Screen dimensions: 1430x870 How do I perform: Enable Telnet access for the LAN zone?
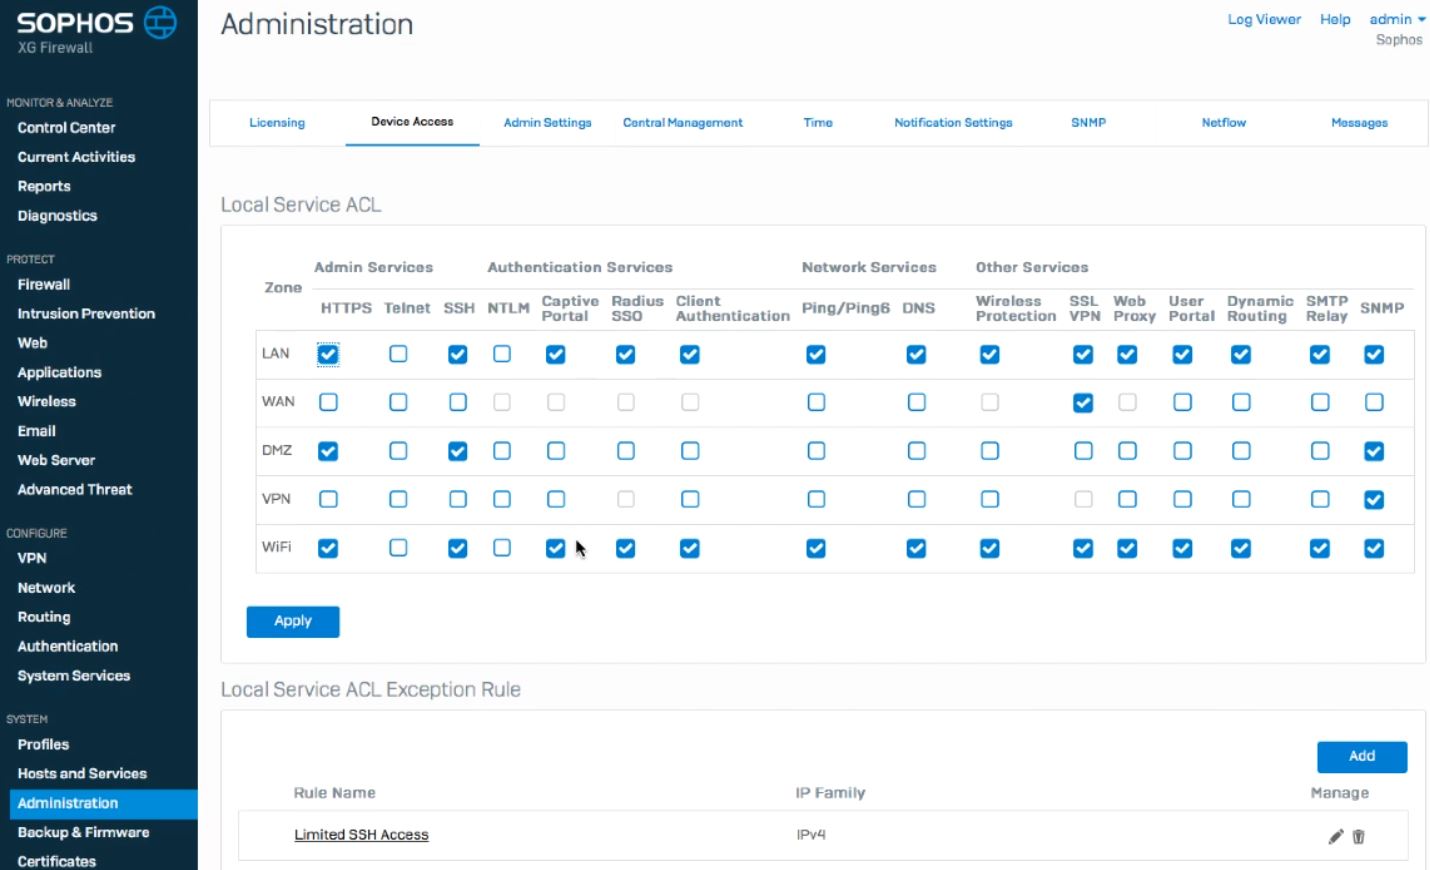click(x=398, y=354)
